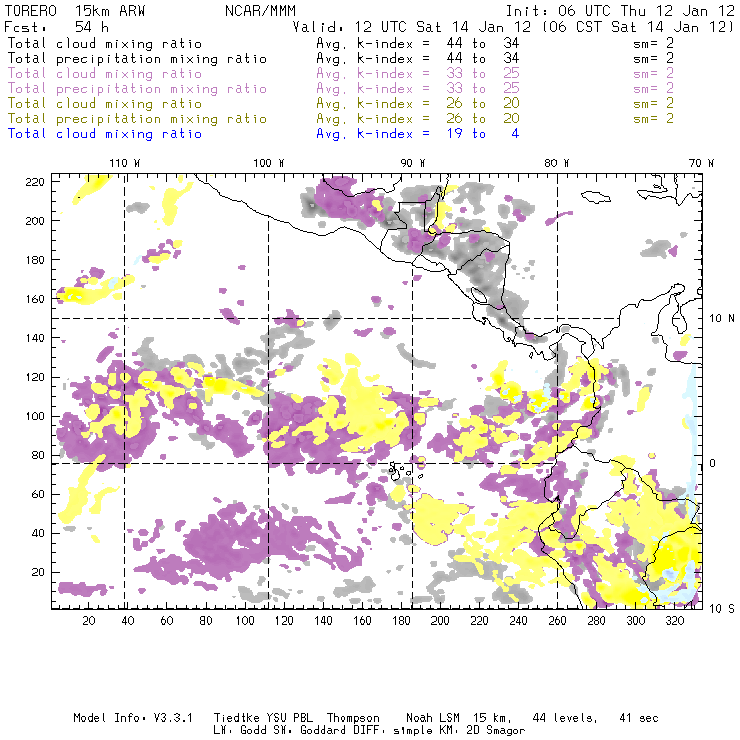Click the "80 W" longitude label

[x=557, y=163]
